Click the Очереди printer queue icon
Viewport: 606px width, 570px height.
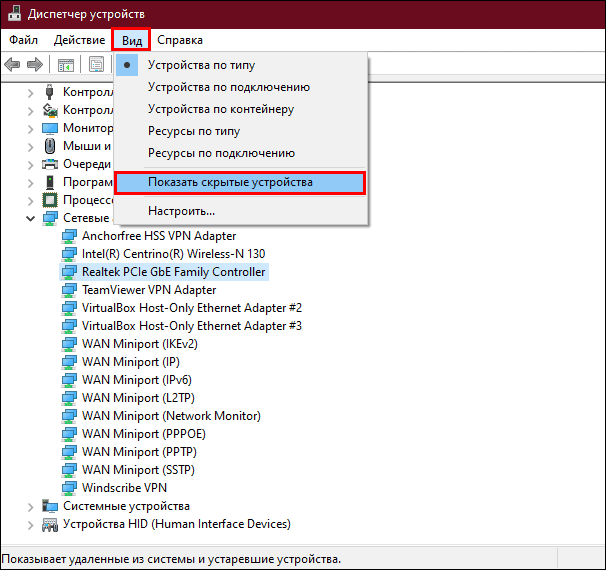pos(50,164)
